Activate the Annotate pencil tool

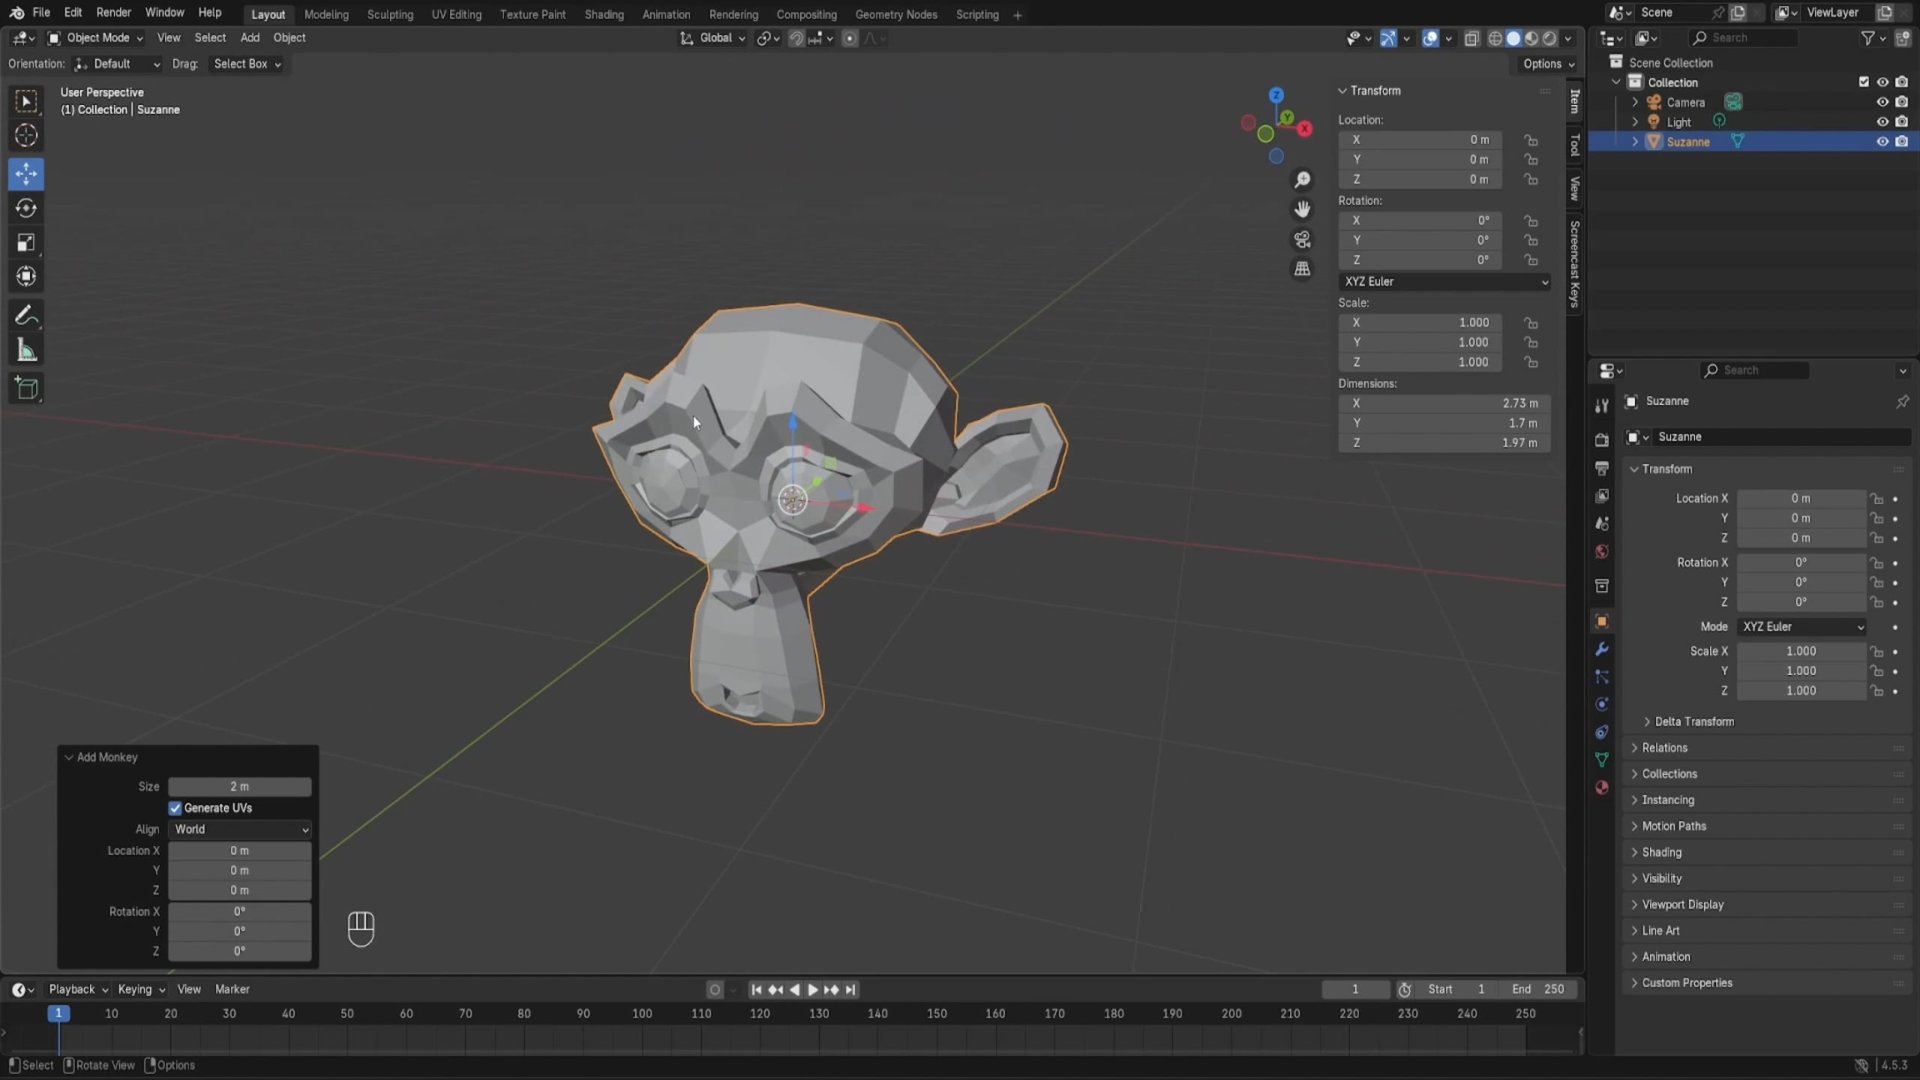27,316
